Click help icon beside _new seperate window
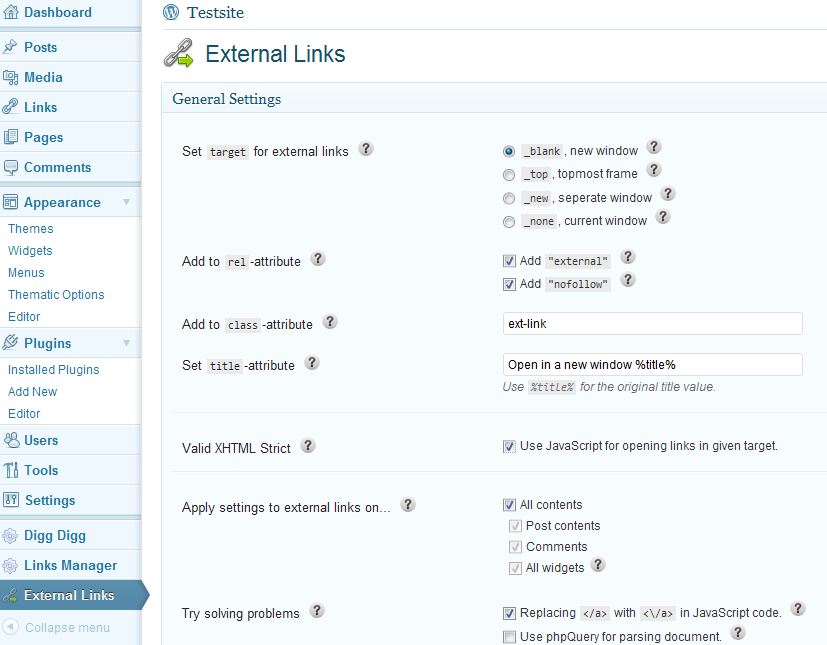 tap(668, 194)
